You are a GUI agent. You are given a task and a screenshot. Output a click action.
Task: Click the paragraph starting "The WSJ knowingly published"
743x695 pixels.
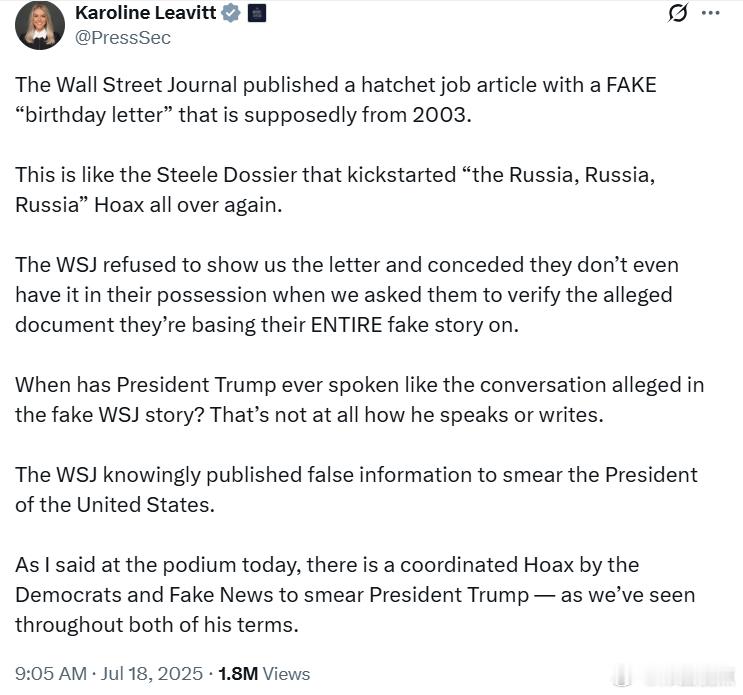click(356, 490)
